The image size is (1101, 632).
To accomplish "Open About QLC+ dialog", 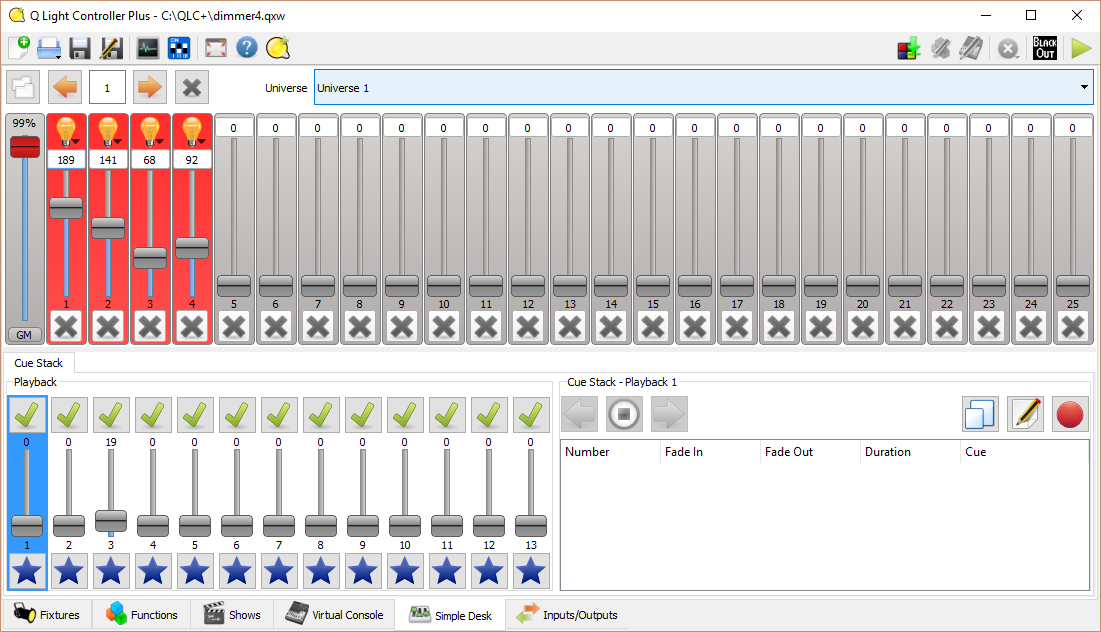I will pos(278,48).
